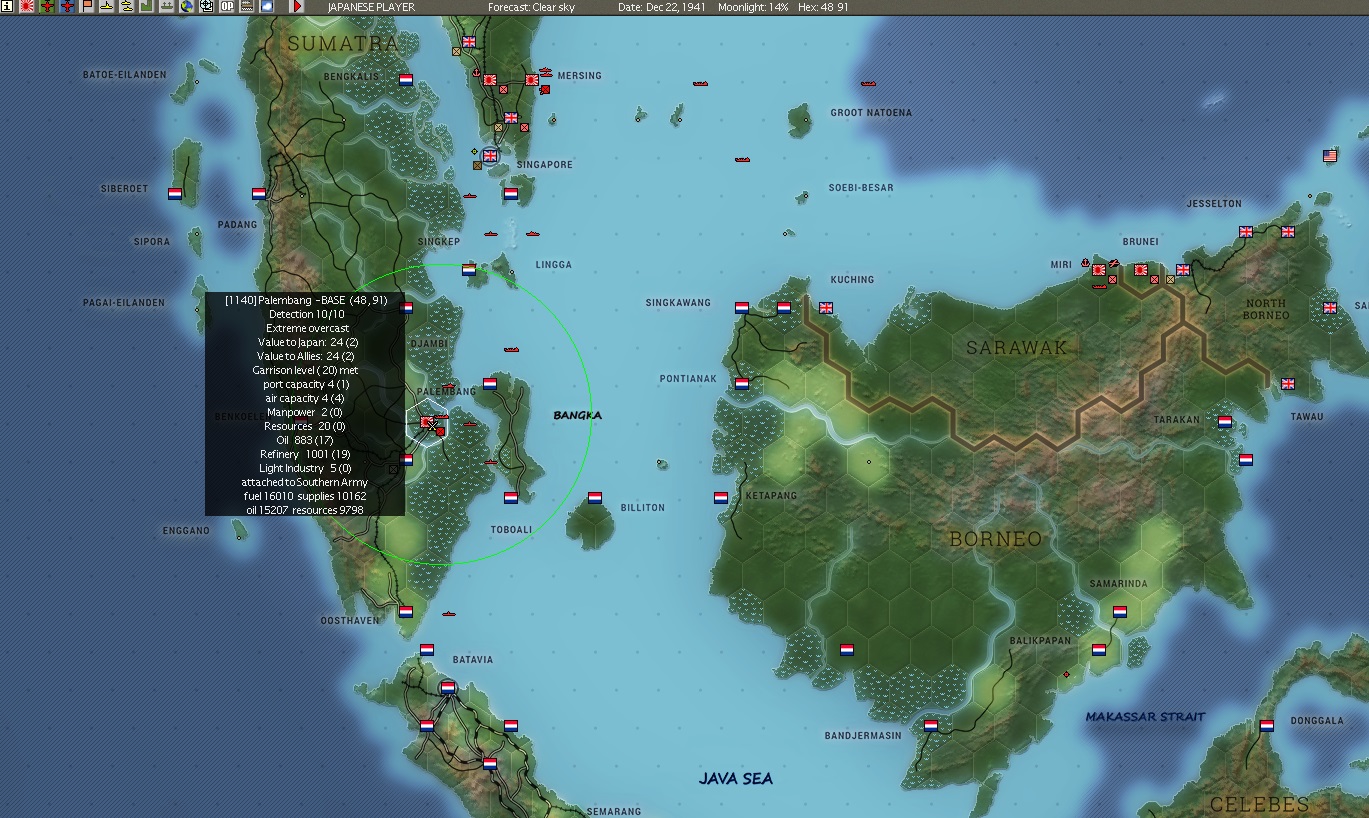Screen dimensions: 1369x818
Task: Click the Japanese rising sun flag toolbar icon
Action: (27, 6)
